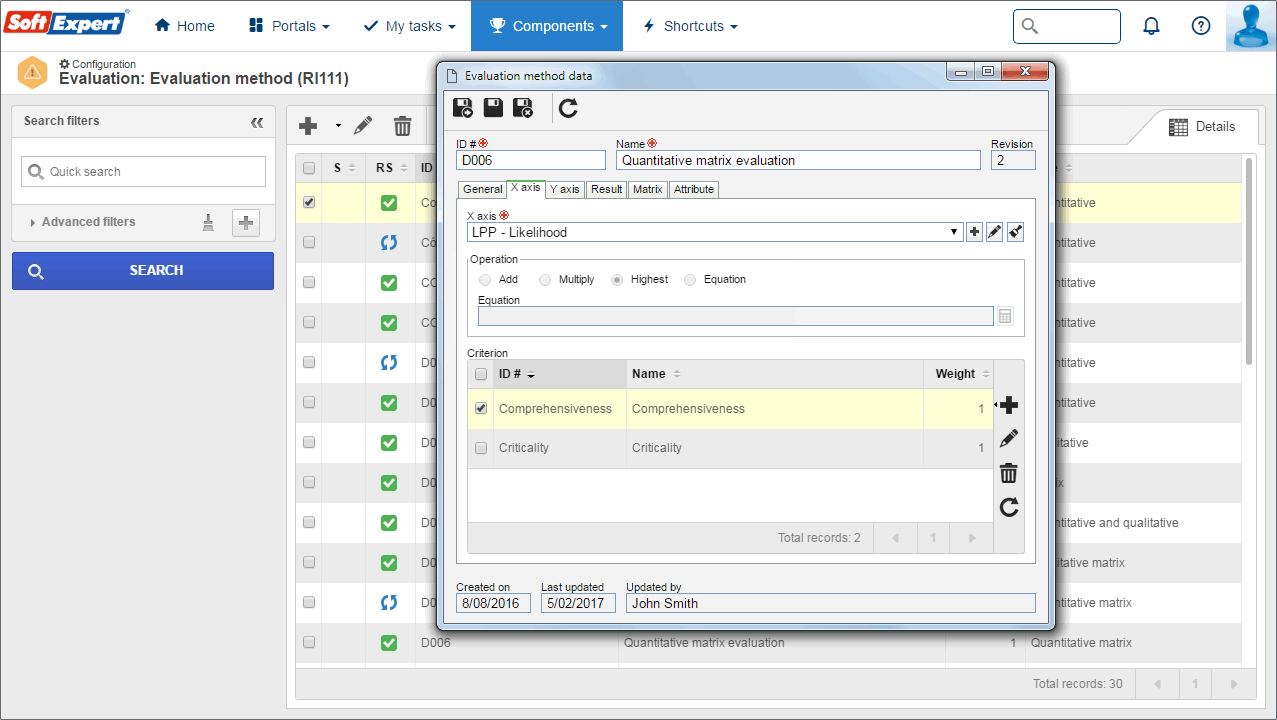1277x720 pixels.
Task: Clear search filters with the broom icon
Action: [x=208, y=222]
